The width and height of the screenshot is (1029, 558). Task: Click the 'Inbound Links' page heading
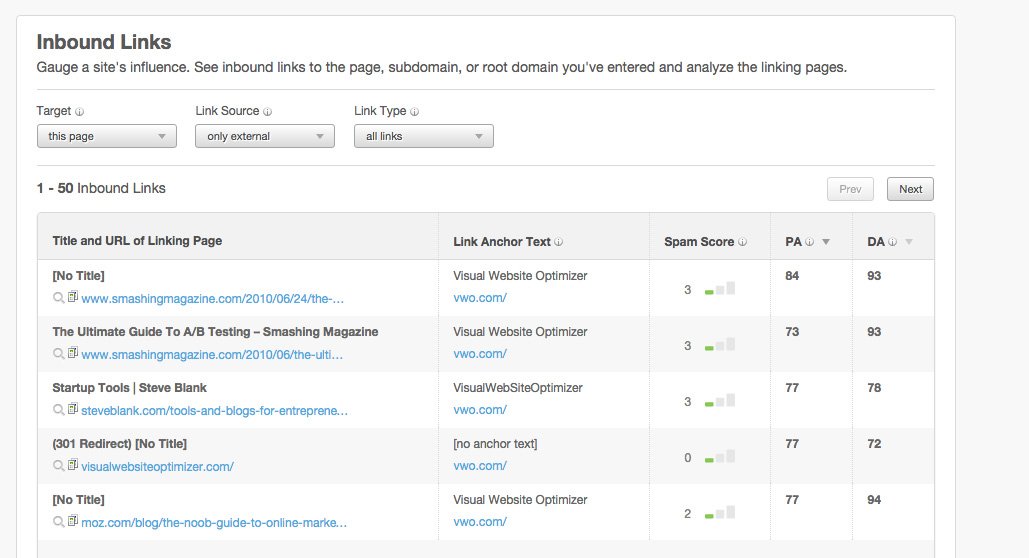104,42
